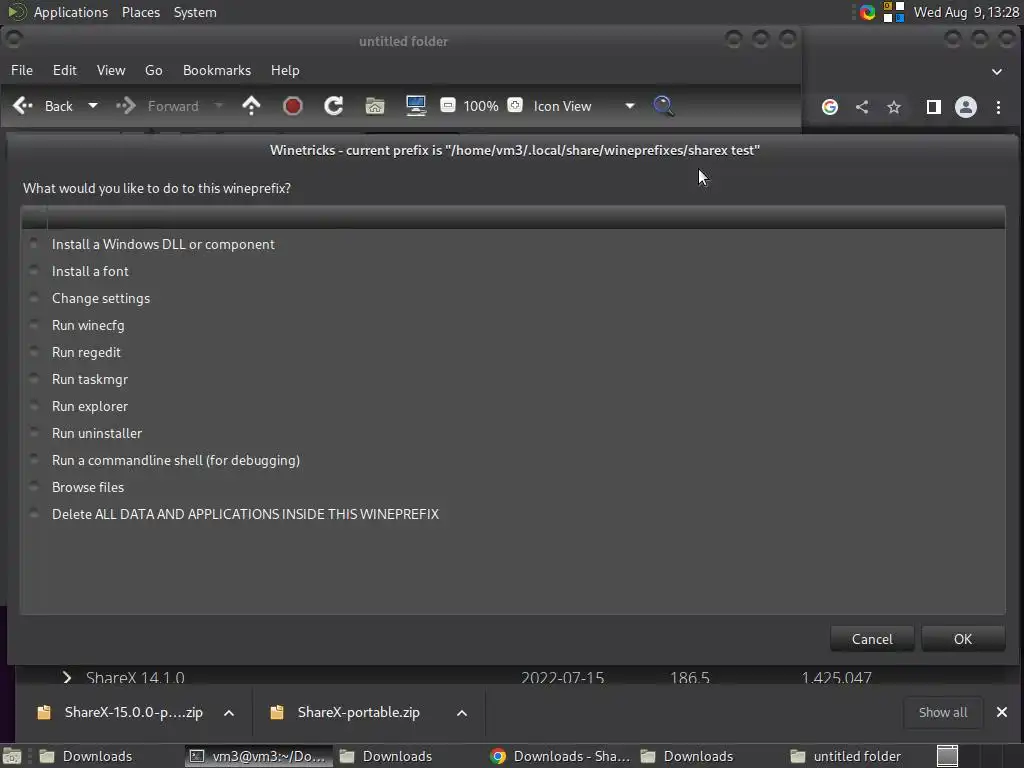Click workspace switcher at taskbar right
The height and width of the screenshot is (768, 1024).
(x=948, y=756)
